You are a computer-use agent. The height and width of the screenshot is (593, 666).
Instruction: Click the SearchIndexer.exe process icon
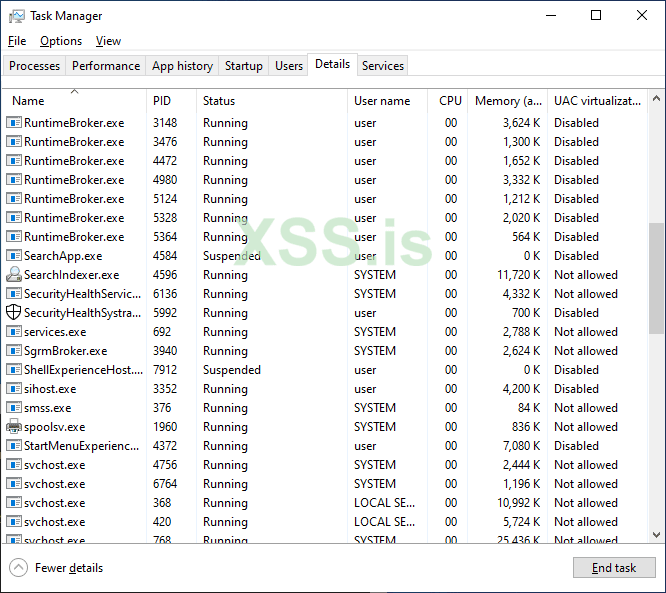click(14, 275)
